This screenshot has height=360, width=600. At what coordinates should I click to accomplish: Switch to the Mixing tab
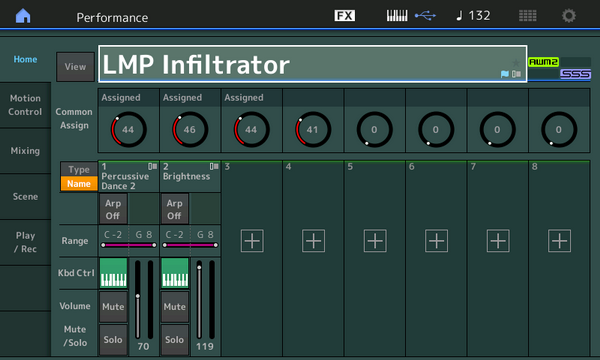[x=25, y=151]
